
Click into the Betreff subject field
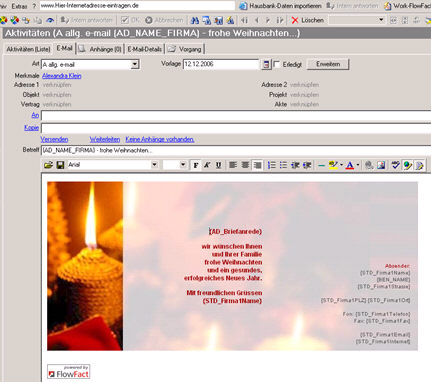pos(236,150)
